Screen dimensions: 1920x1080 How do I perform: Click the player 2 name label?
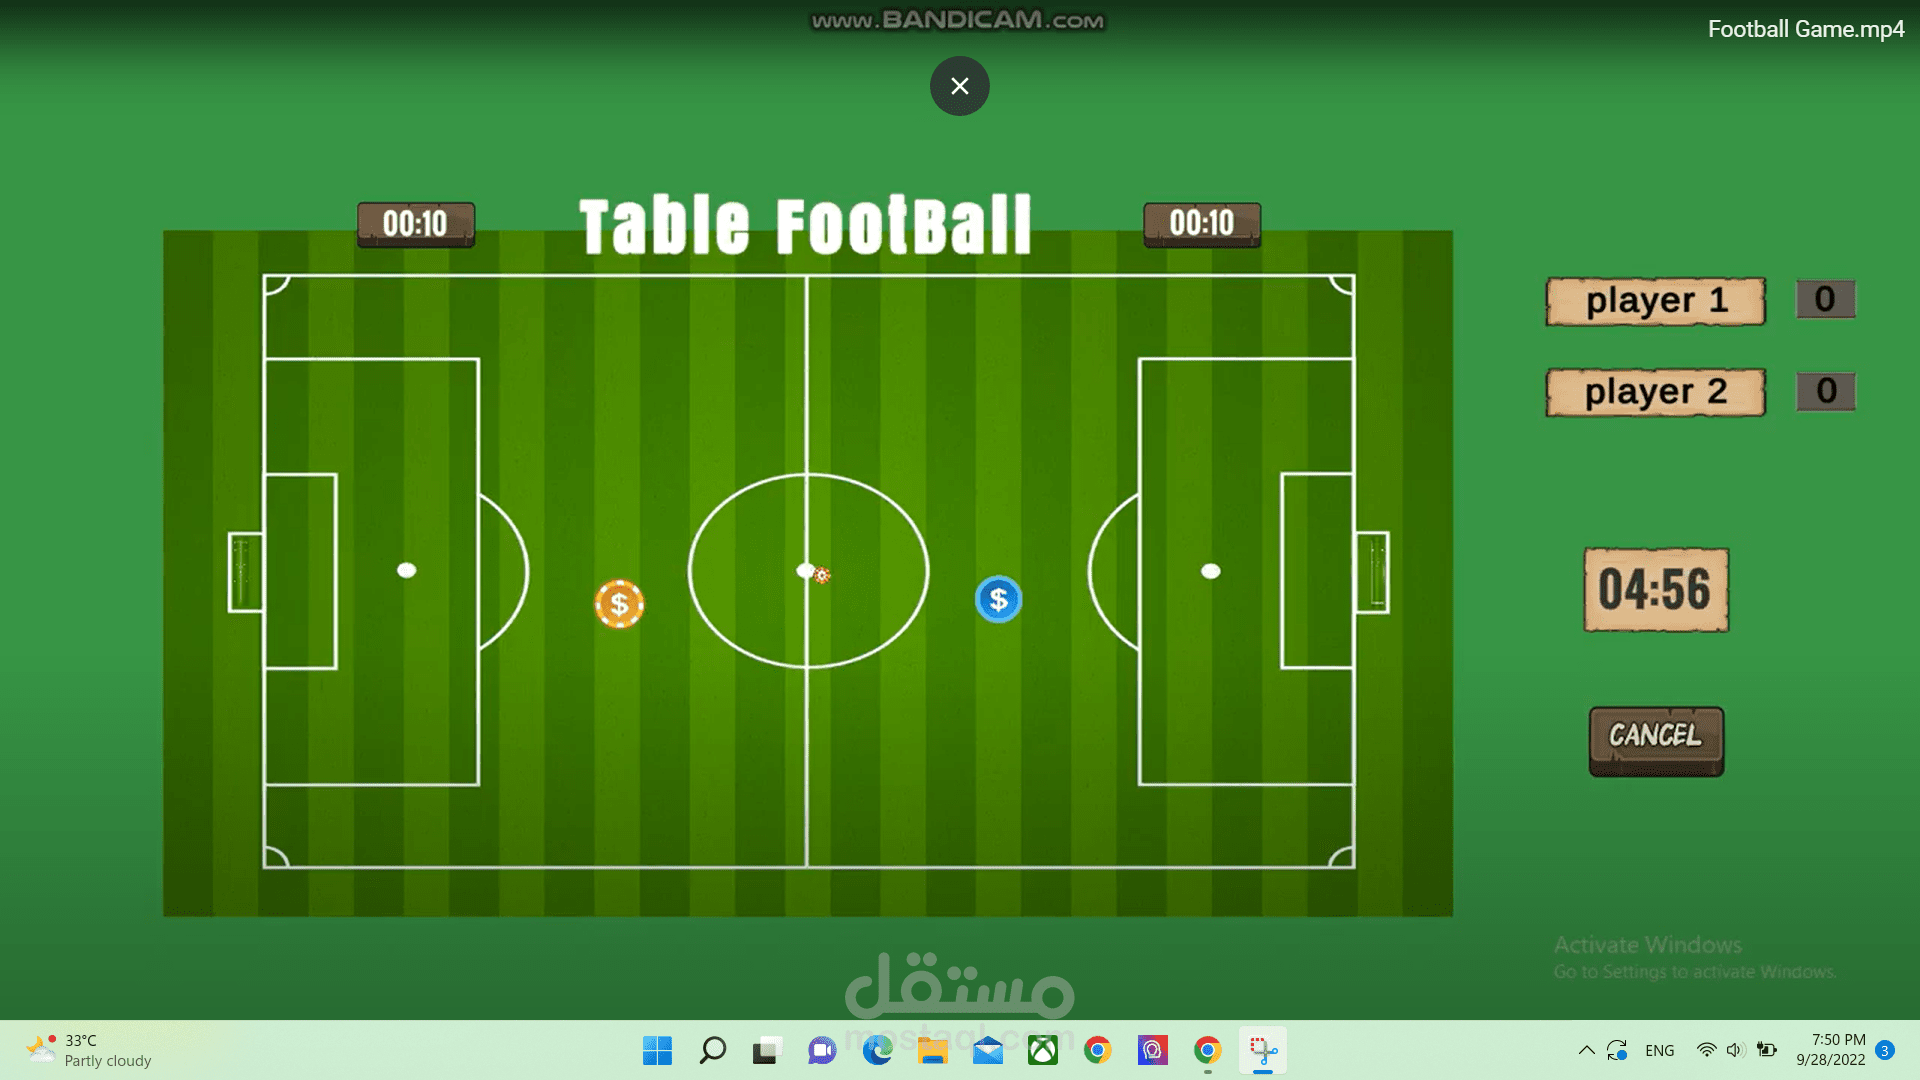[x=1655, y=392]
